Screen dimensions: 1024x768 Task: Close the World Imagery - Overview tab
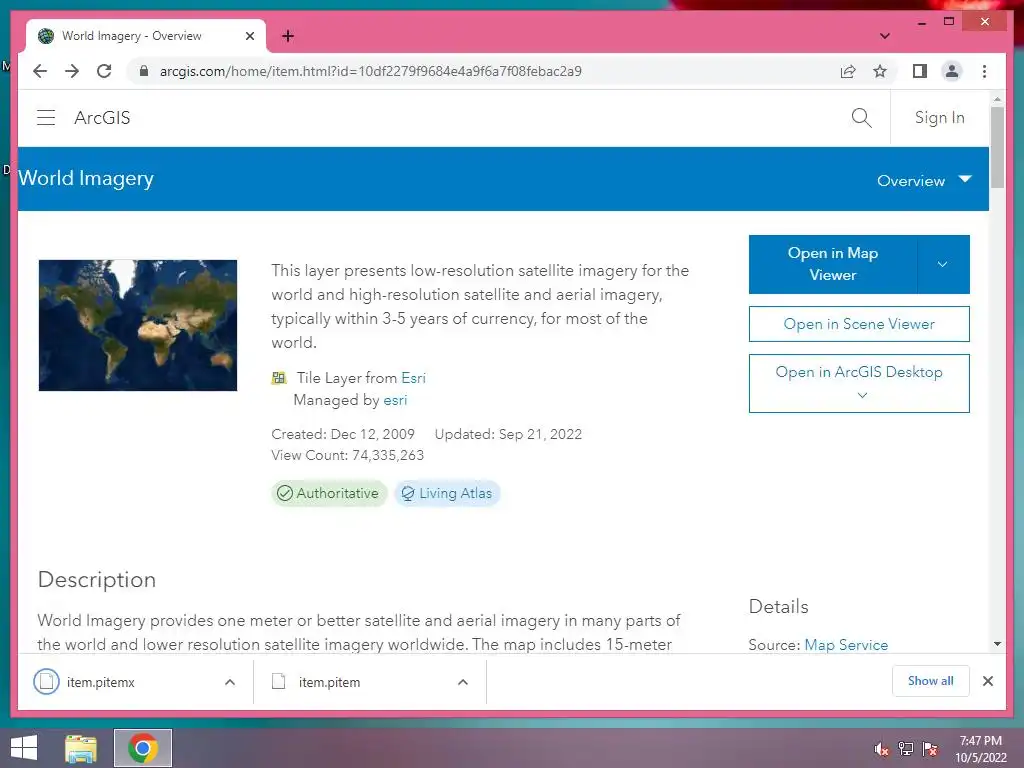click(x=249, y=36)
